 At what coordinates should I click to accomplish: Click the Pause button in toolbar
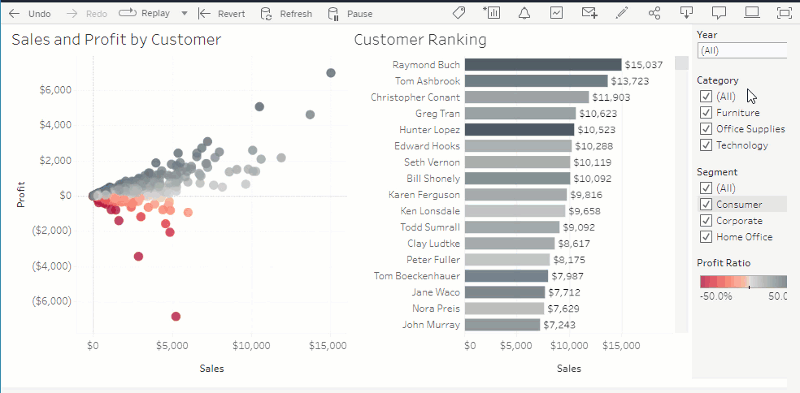(x=350, y=14)
